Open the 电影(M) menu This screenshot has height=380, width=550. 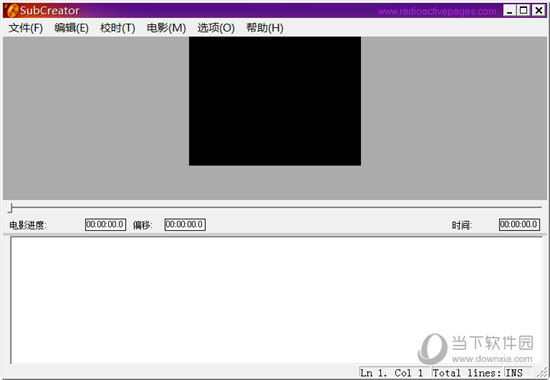click(166, 28)
